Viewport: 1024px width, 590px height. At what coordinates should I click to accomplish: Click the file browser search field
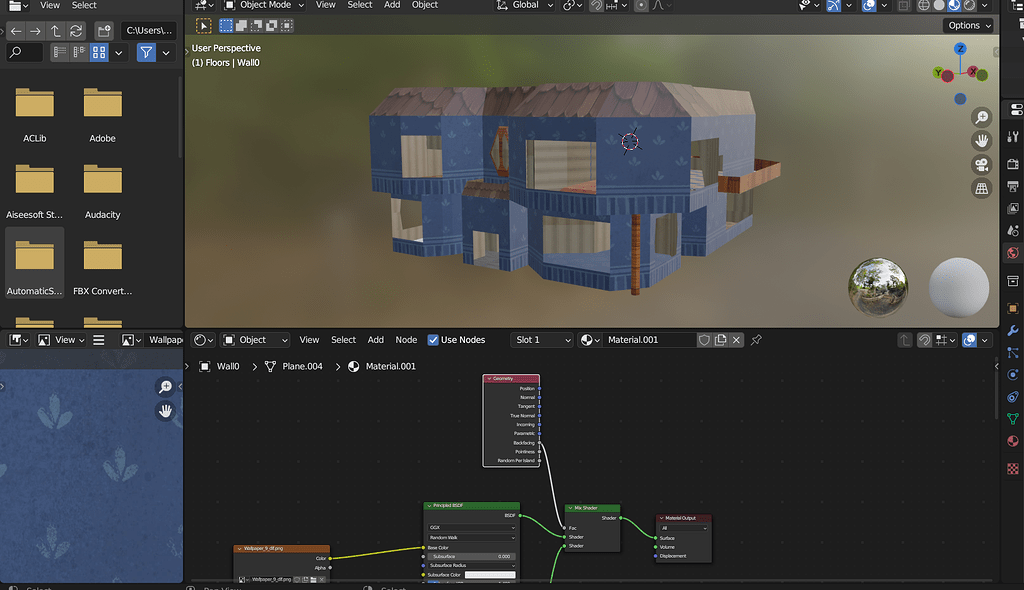pos(25,52)
